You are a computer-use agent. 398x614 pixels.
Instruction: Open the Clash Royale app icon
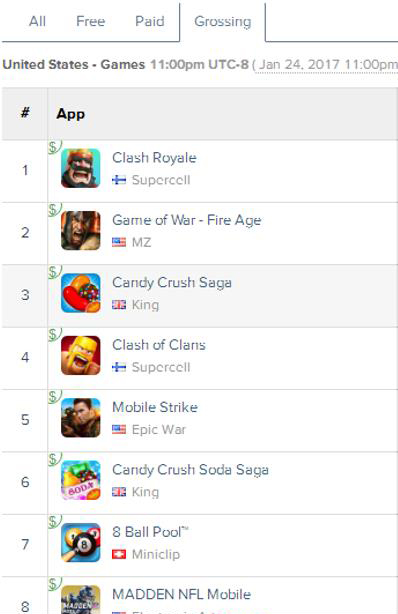tap(81, 168)
